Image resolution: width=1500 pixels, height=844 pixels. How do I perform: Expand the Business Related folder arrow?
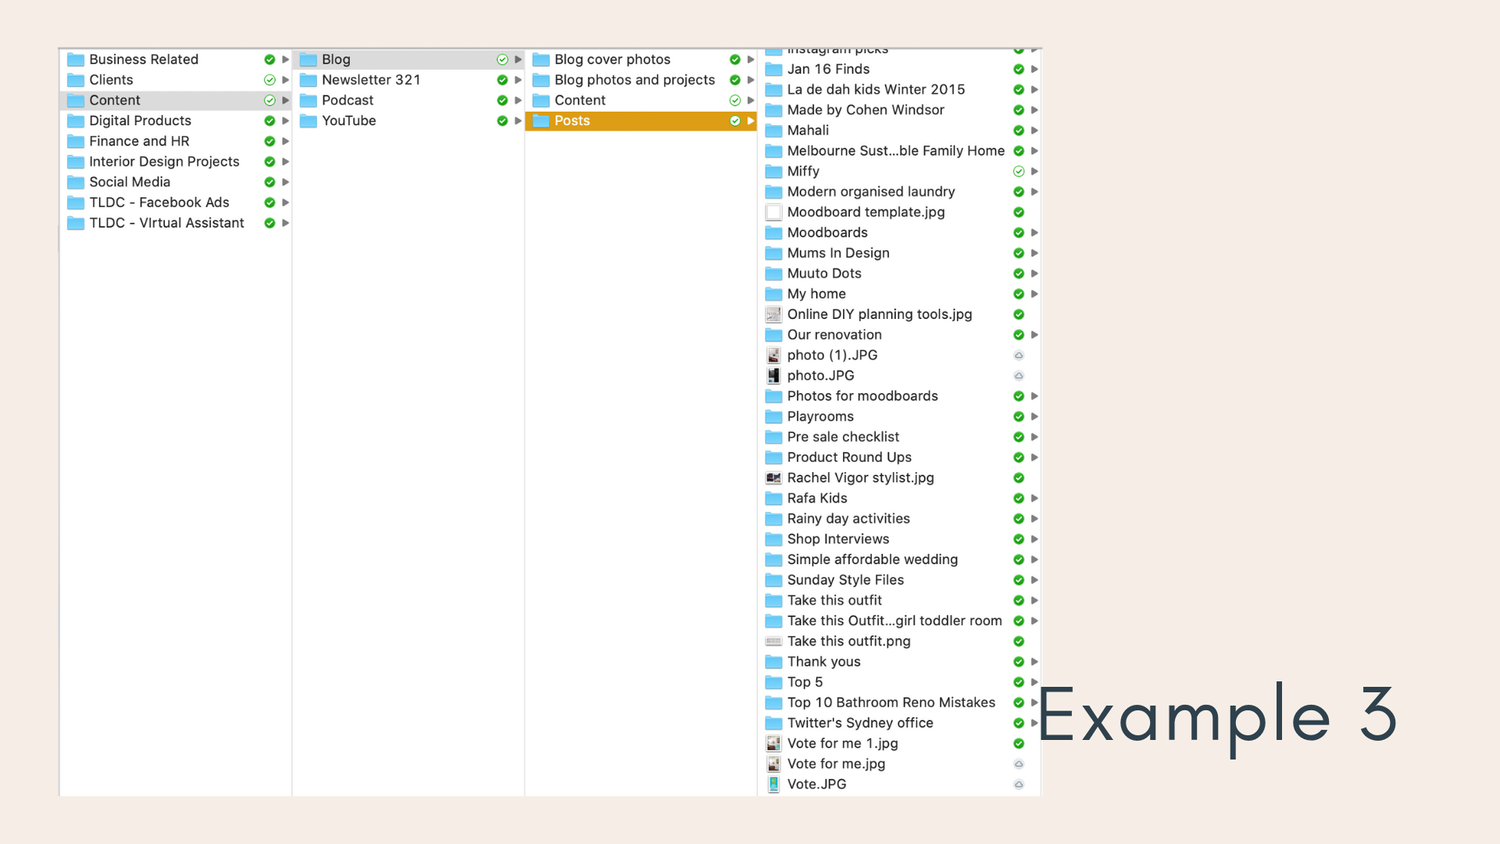285,59
